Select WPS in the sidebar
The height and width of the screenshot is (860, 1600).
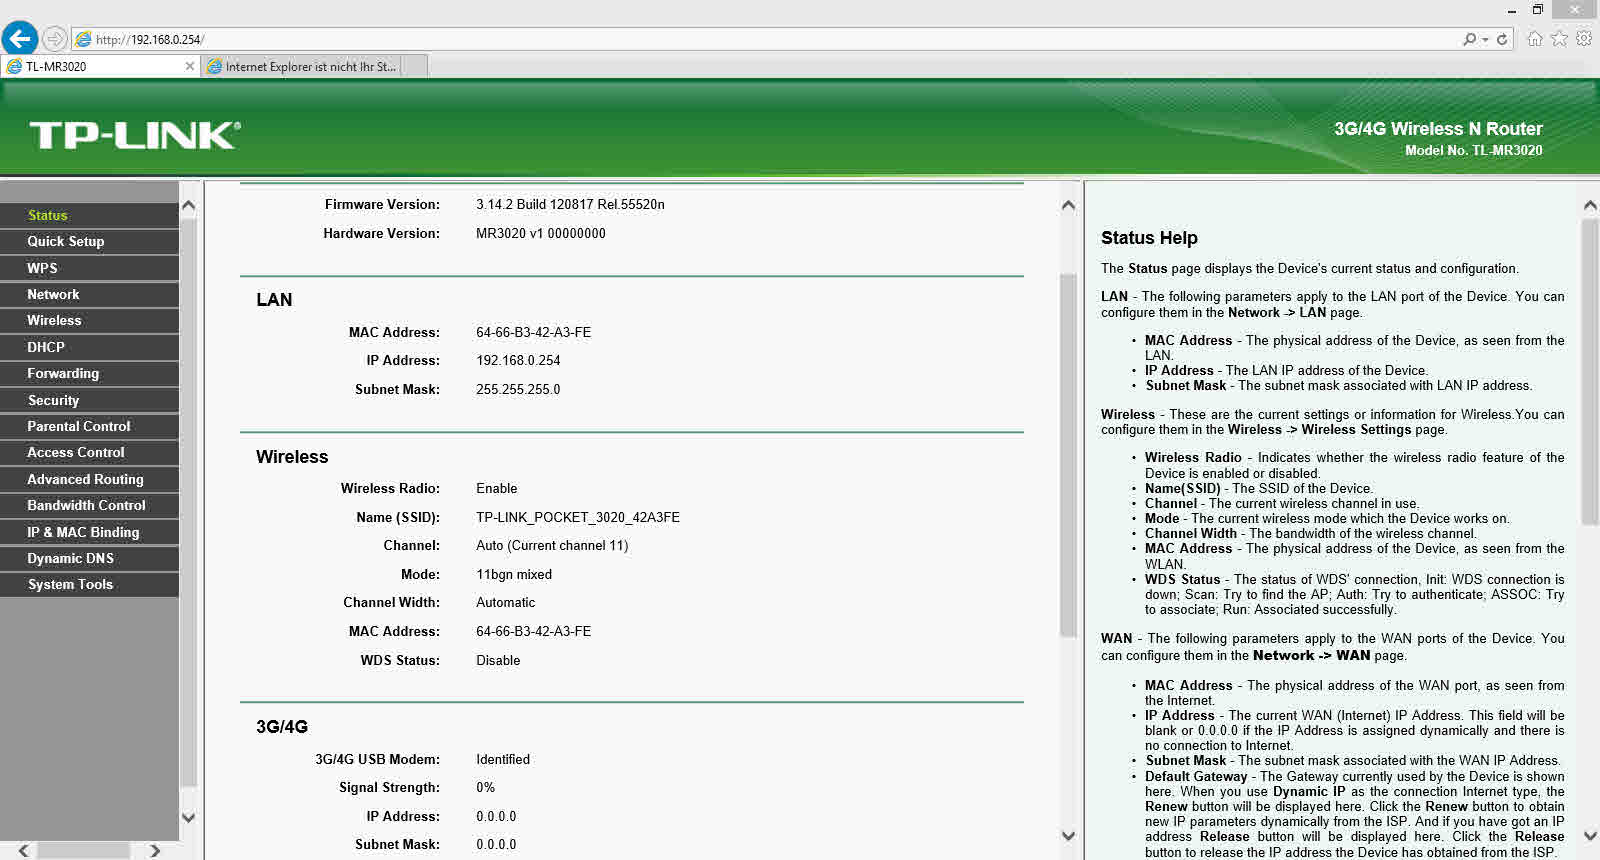click(89, 268)
